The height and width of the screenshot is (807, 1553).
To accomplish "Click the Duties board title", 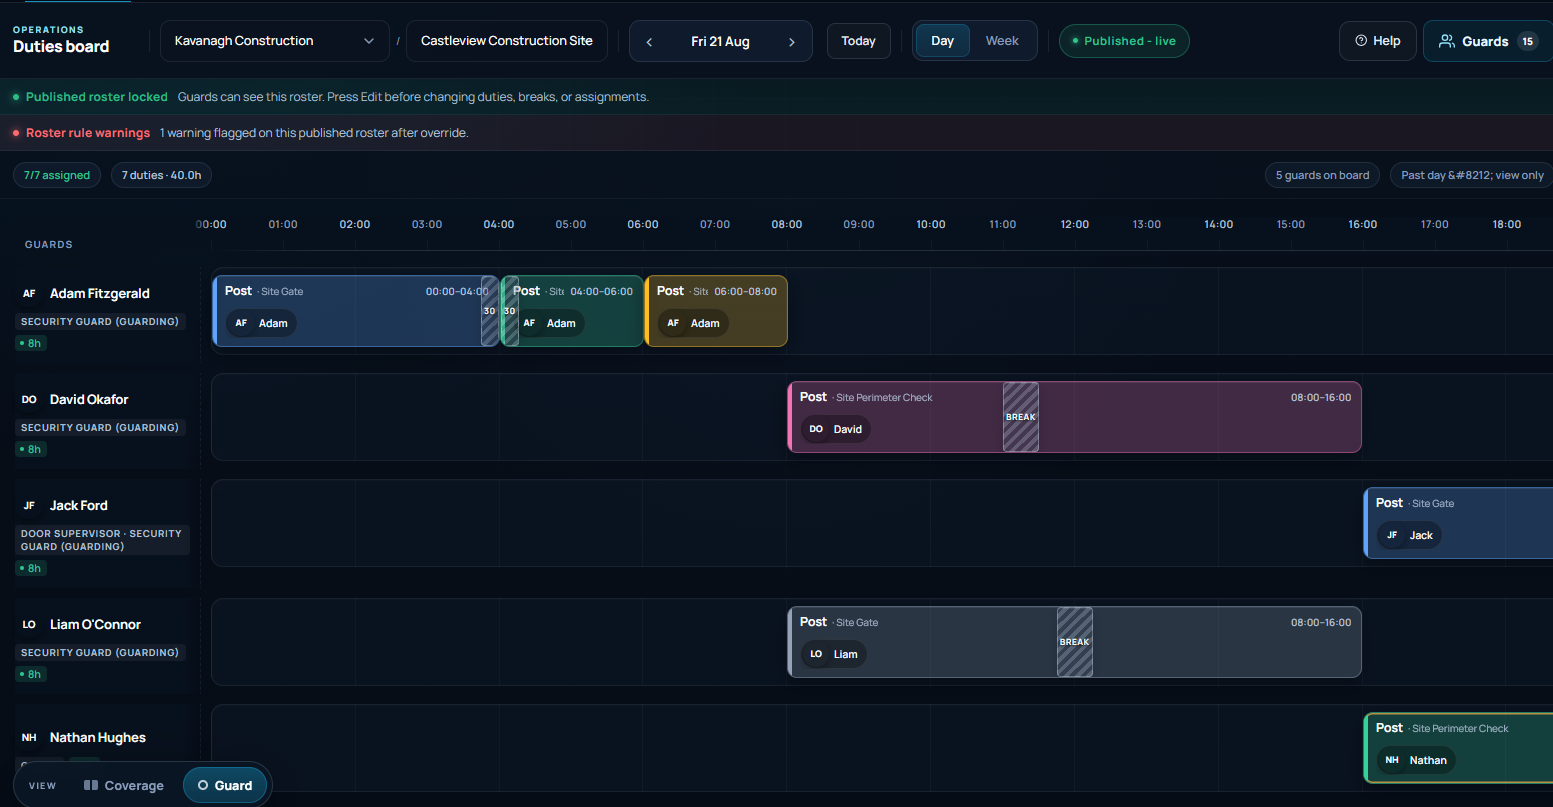I will tap(61, 47).
